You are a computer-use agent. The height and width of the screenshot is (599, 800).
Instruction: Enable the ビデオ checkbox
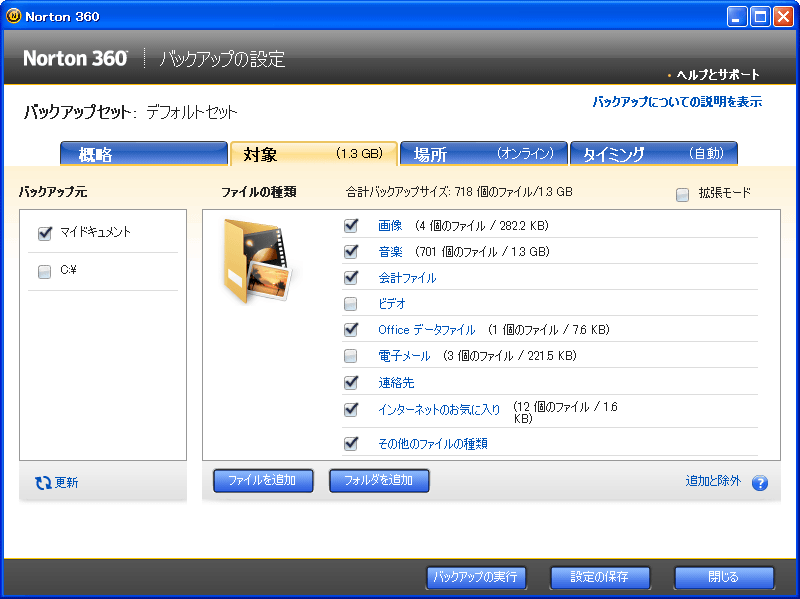pos(351,304)
